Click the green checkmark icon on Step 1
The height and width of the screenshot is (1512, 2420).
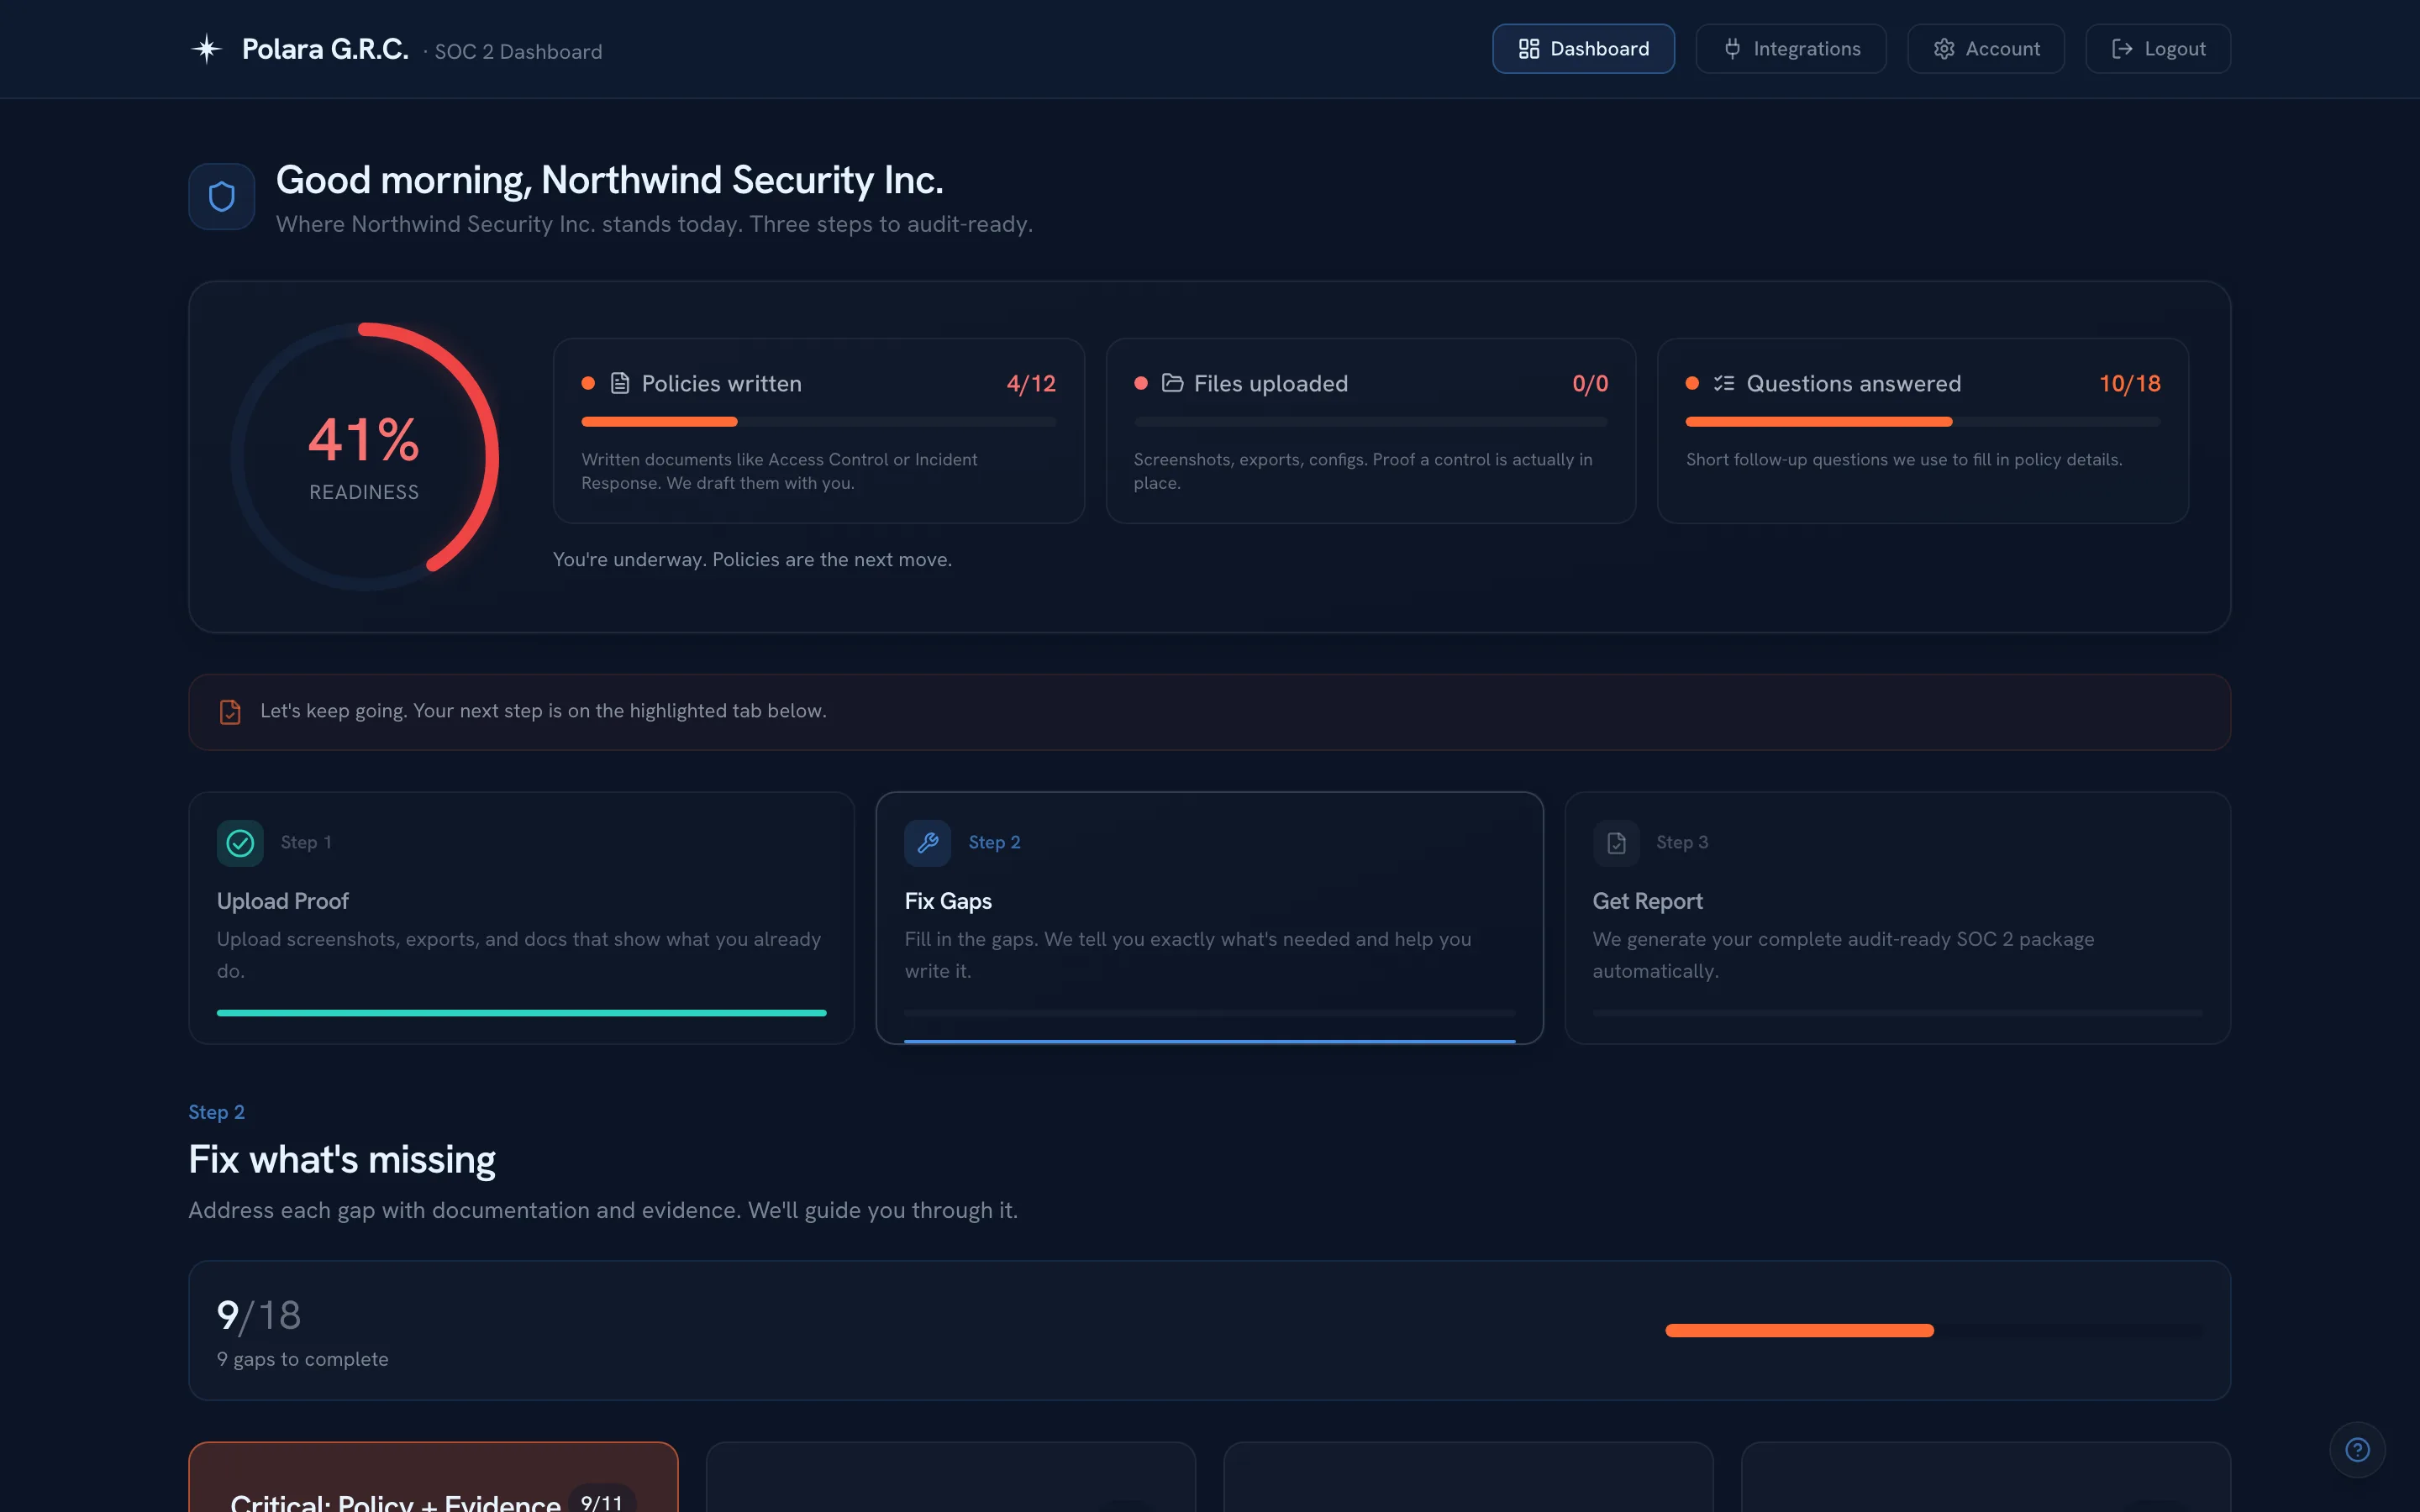tap(240, 842)
